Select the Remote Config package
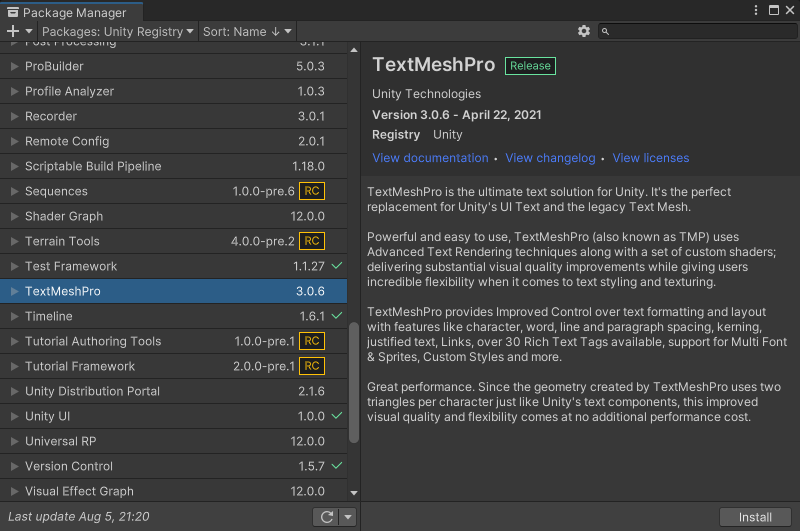The width and height of the screenshot is (800, 531). (173, 141)
